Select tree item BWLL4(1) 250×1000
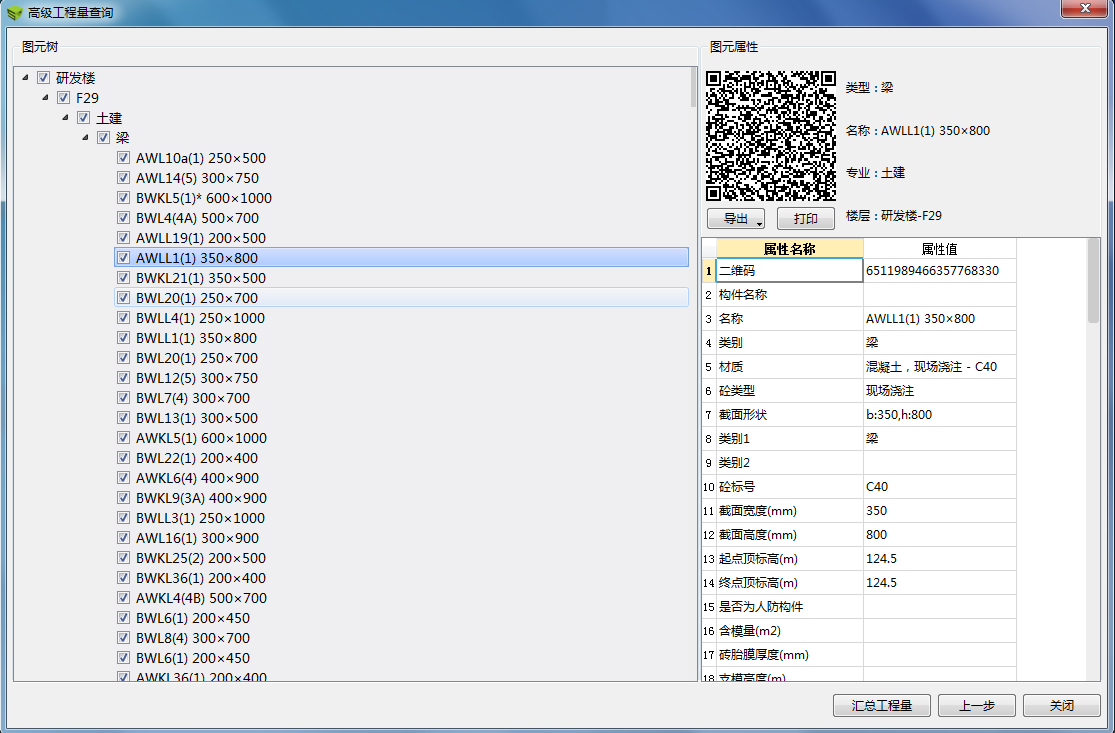This screenshot has width=1115, height=733. pyautogui.click(x=200, y=318)
